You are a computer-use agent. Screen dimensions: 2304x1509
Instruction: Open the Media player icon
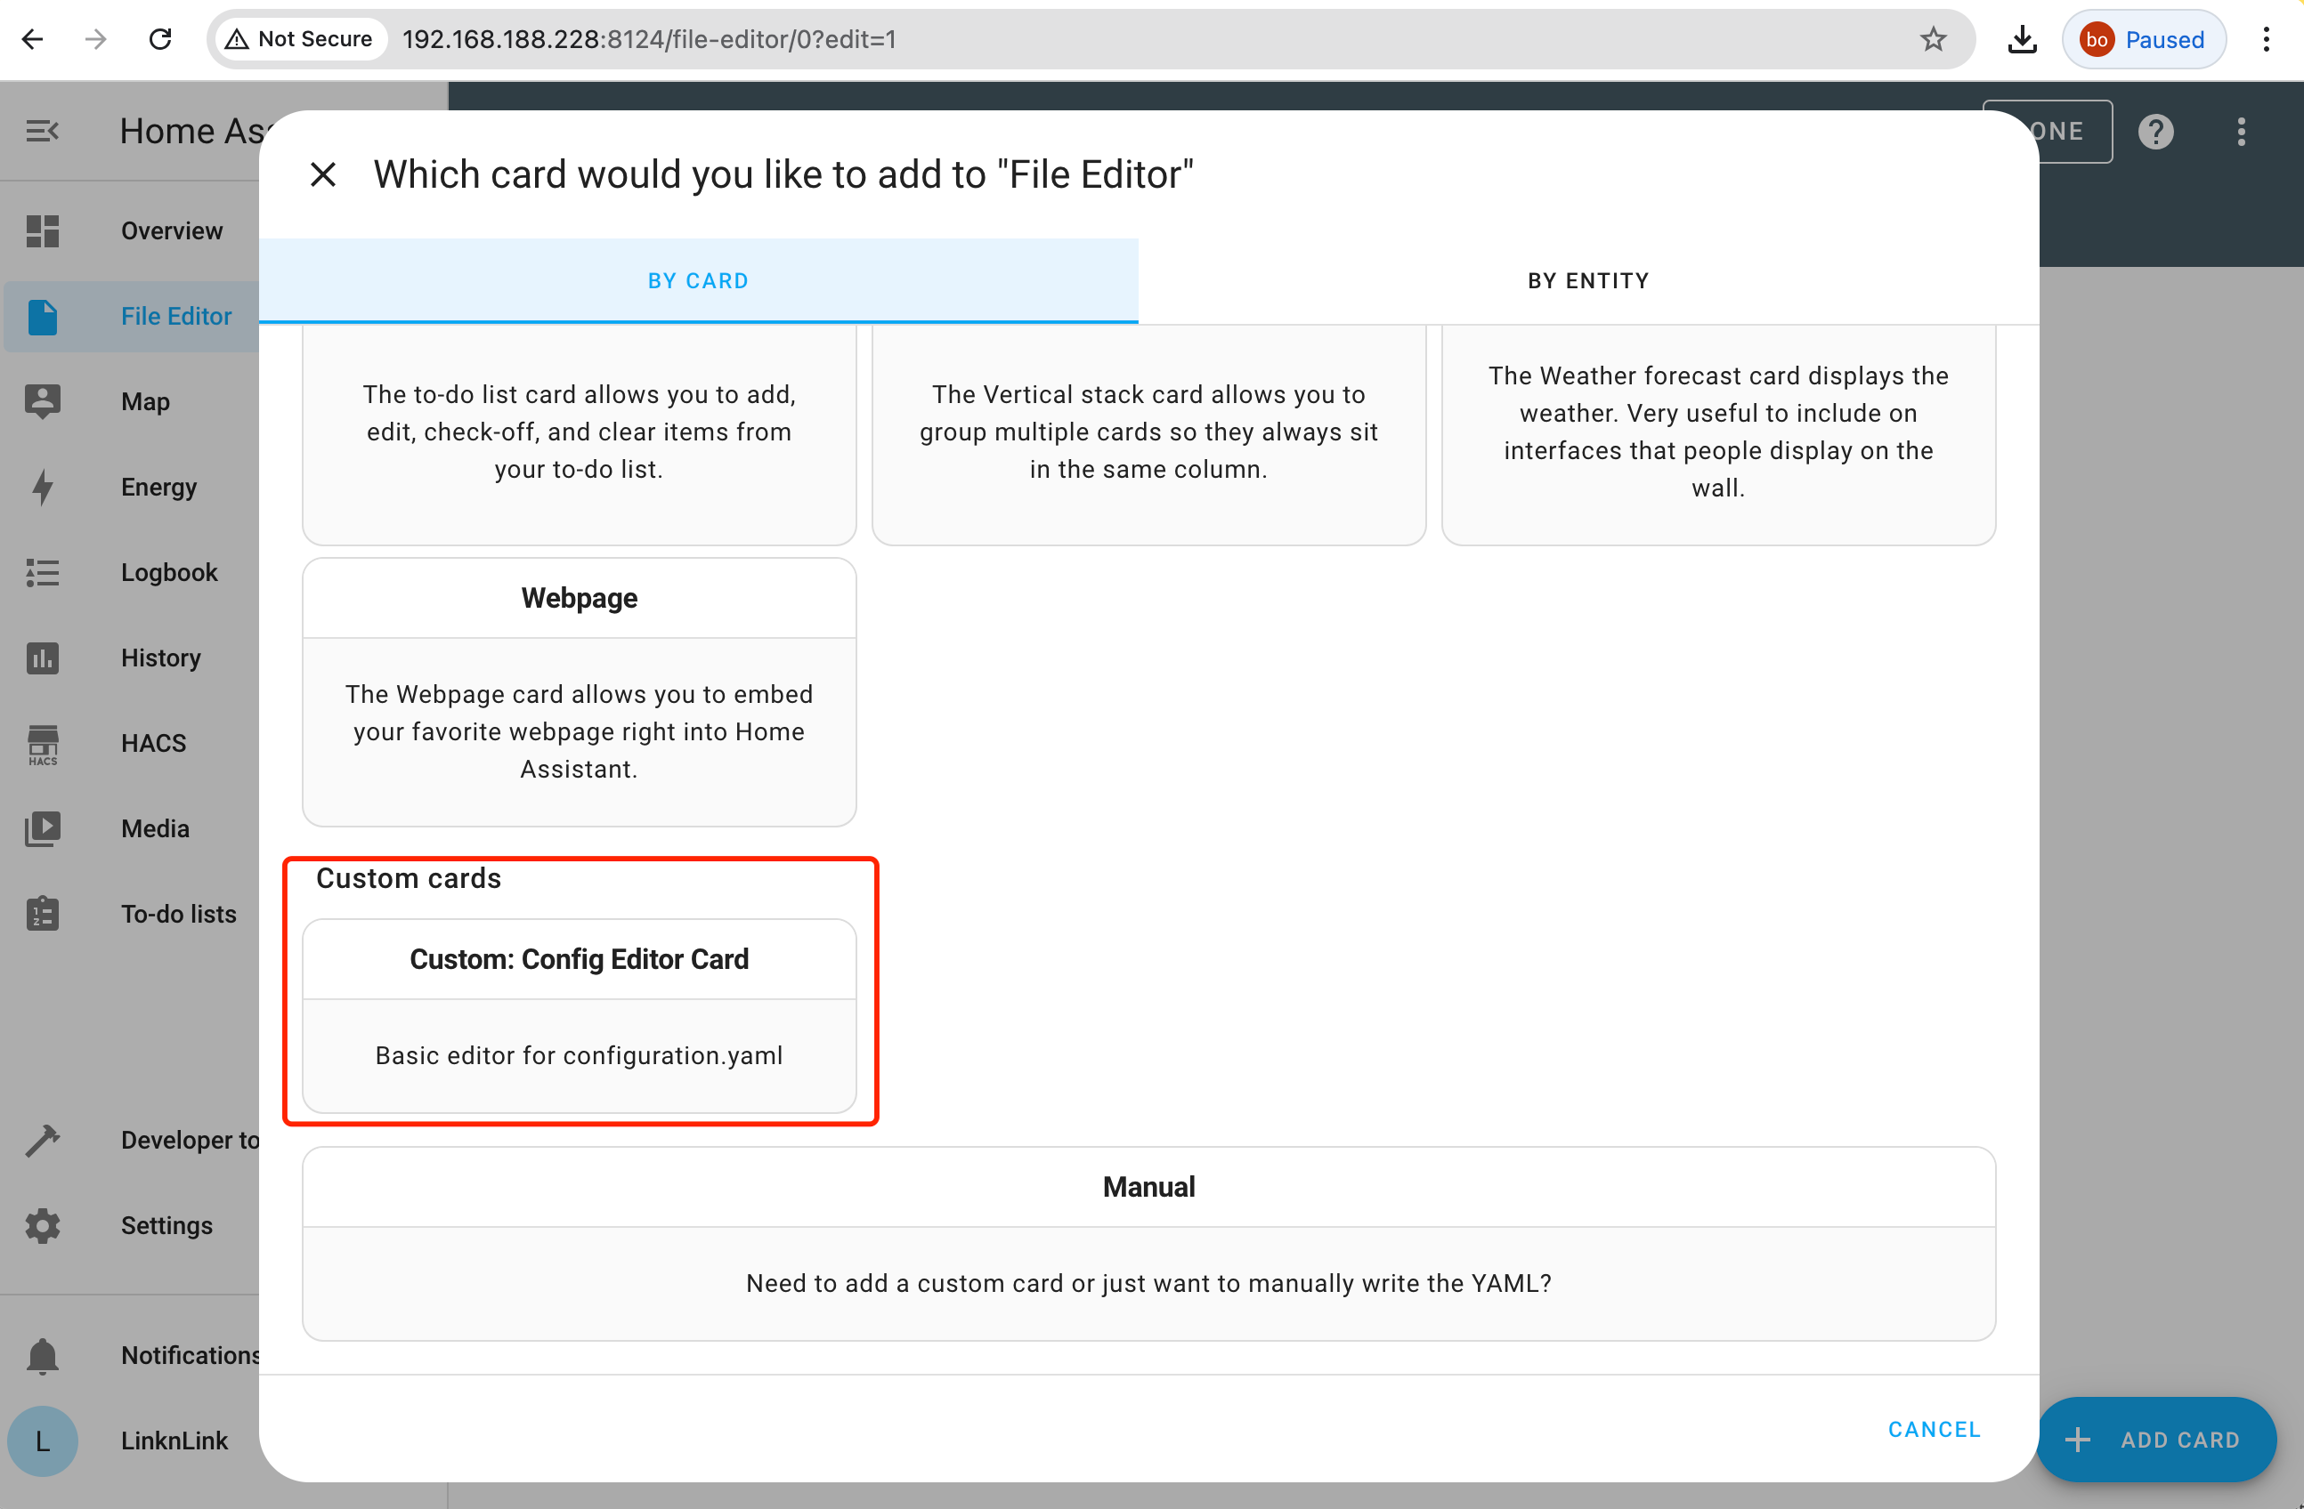(42, 829)
